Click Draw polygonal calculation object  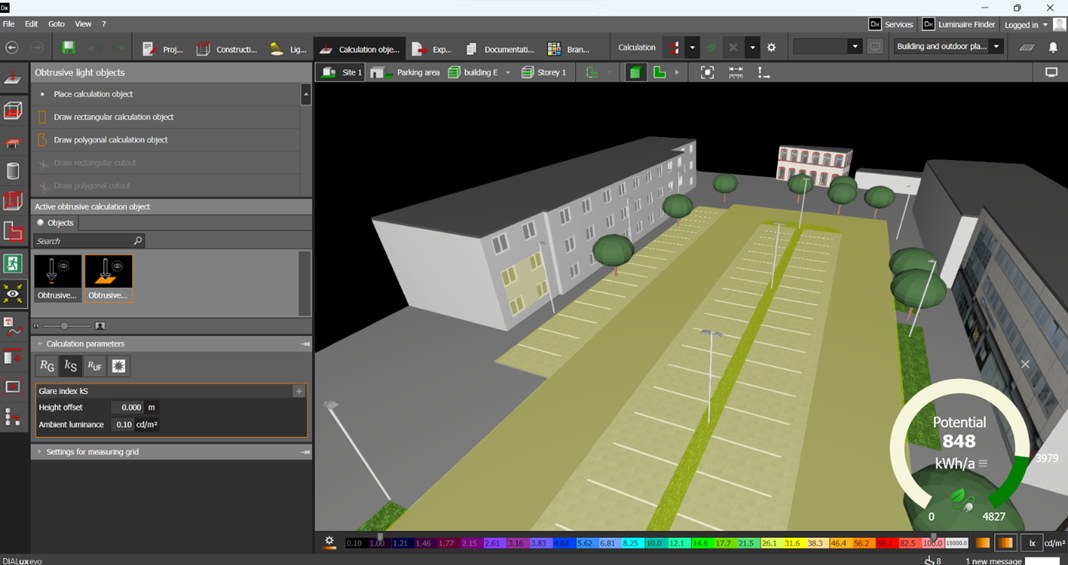[166, 140]
